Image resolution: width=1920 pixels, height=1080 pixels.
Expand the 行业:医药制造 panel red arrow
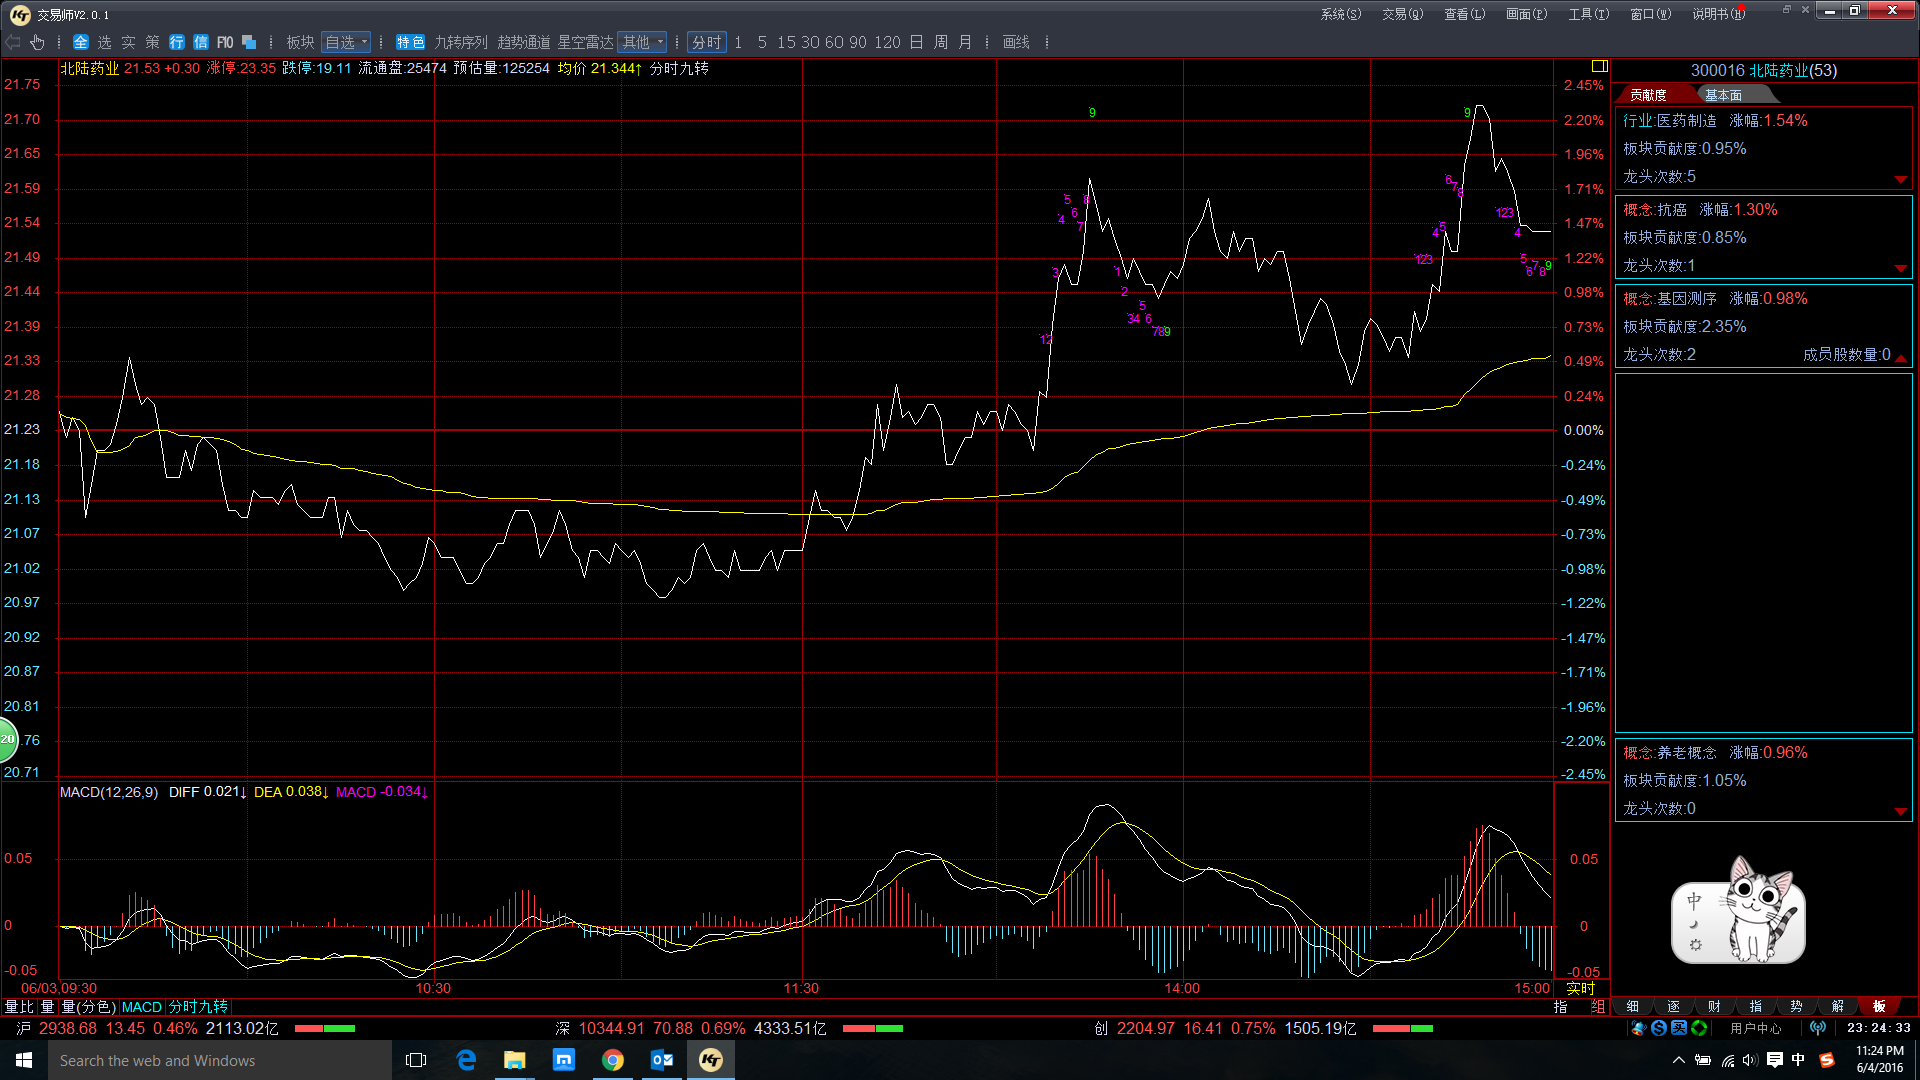coord(1900,180)
